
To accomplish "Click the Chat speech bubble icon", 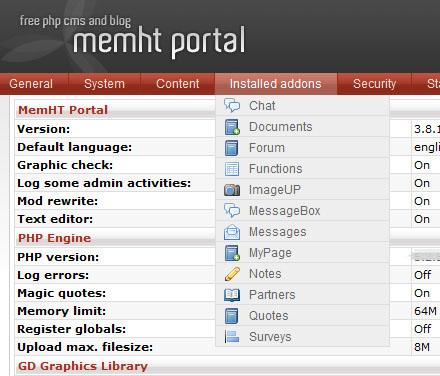I will (x=232, y=105).
